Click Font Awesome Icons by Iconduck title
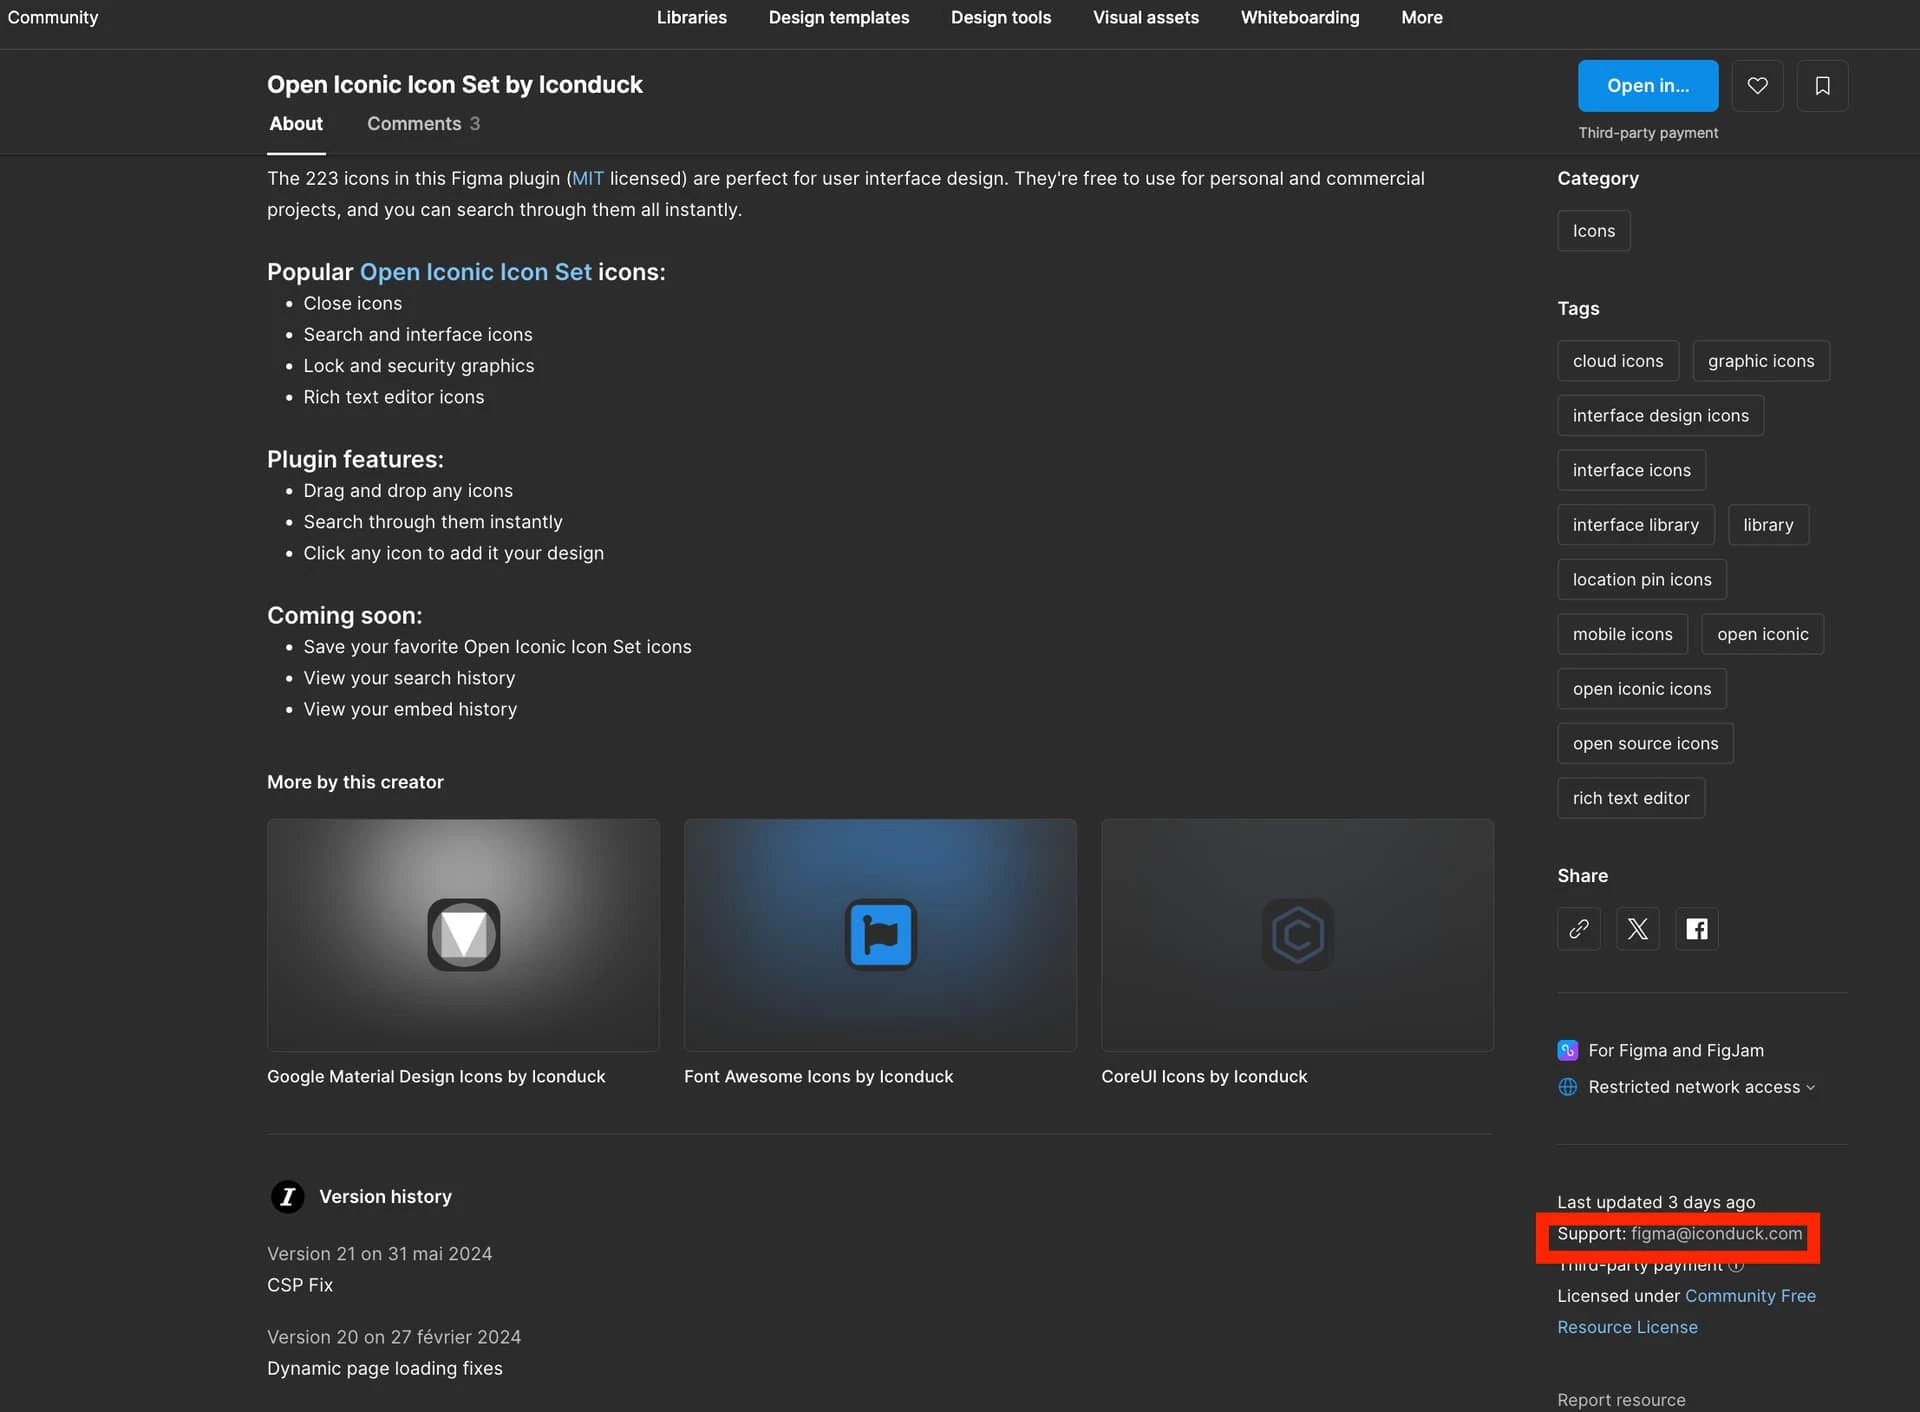The height and width of the screenshot is (1412, 1920). coord(818,1077)
